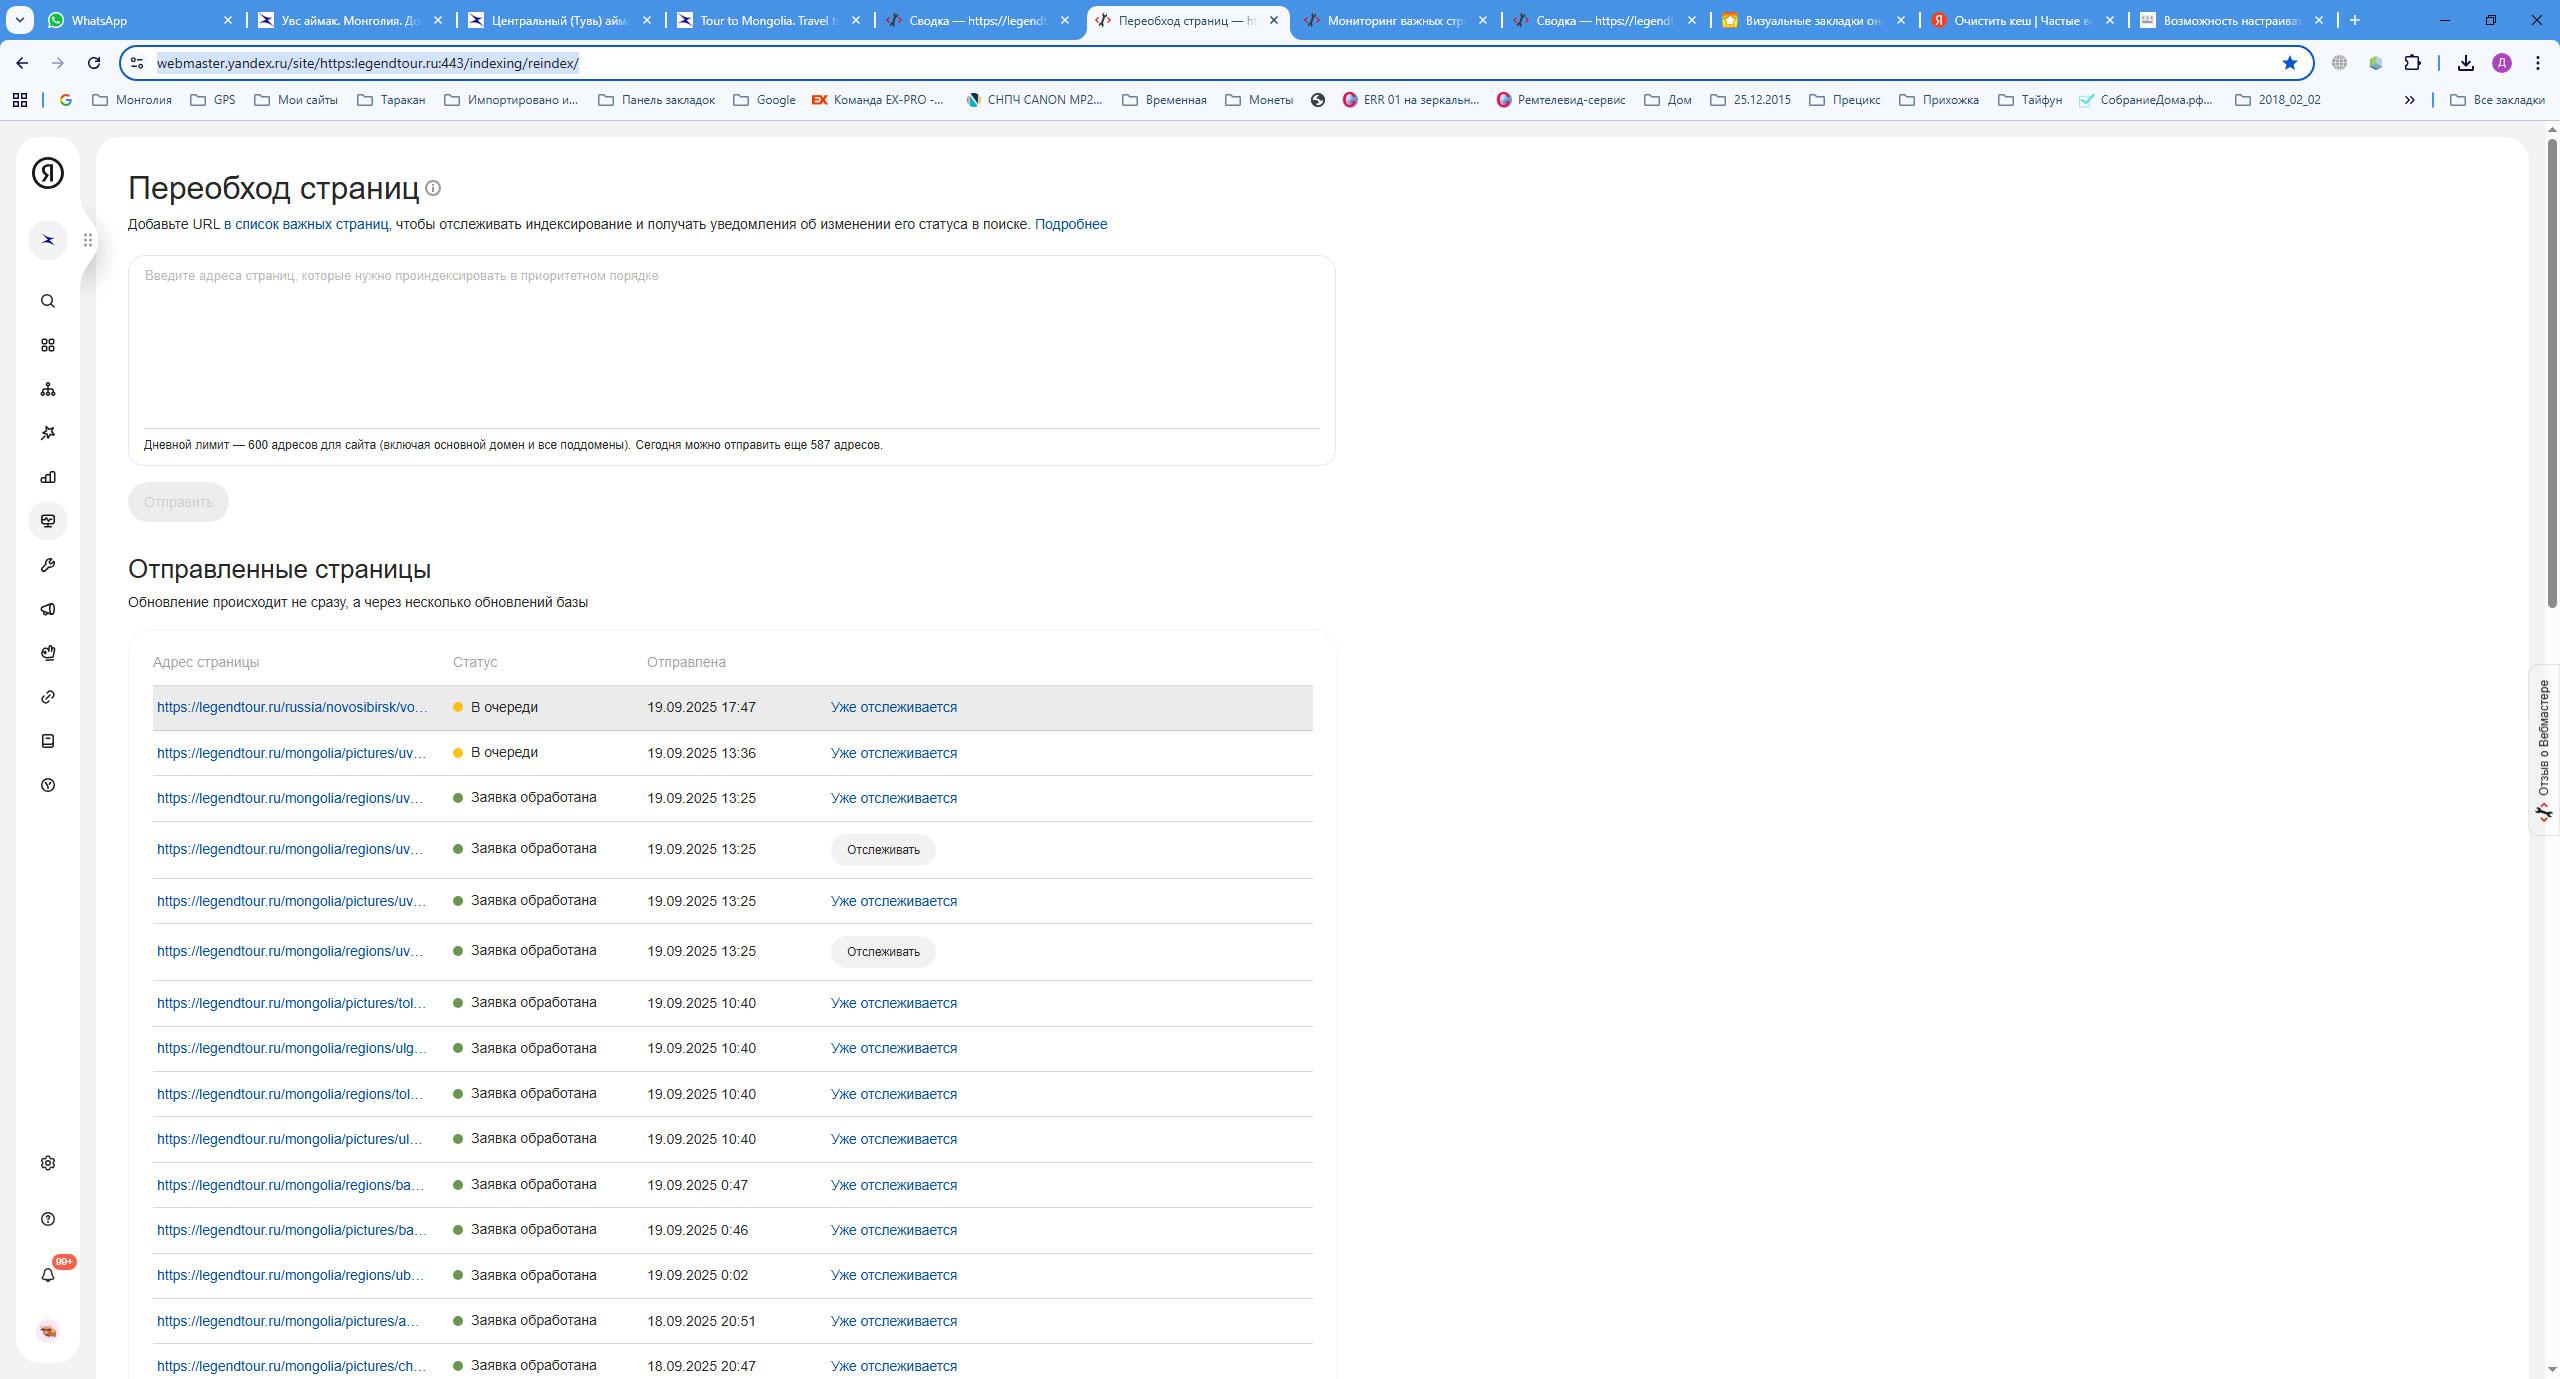Open the bar chart statistics icon

(47, 477)
